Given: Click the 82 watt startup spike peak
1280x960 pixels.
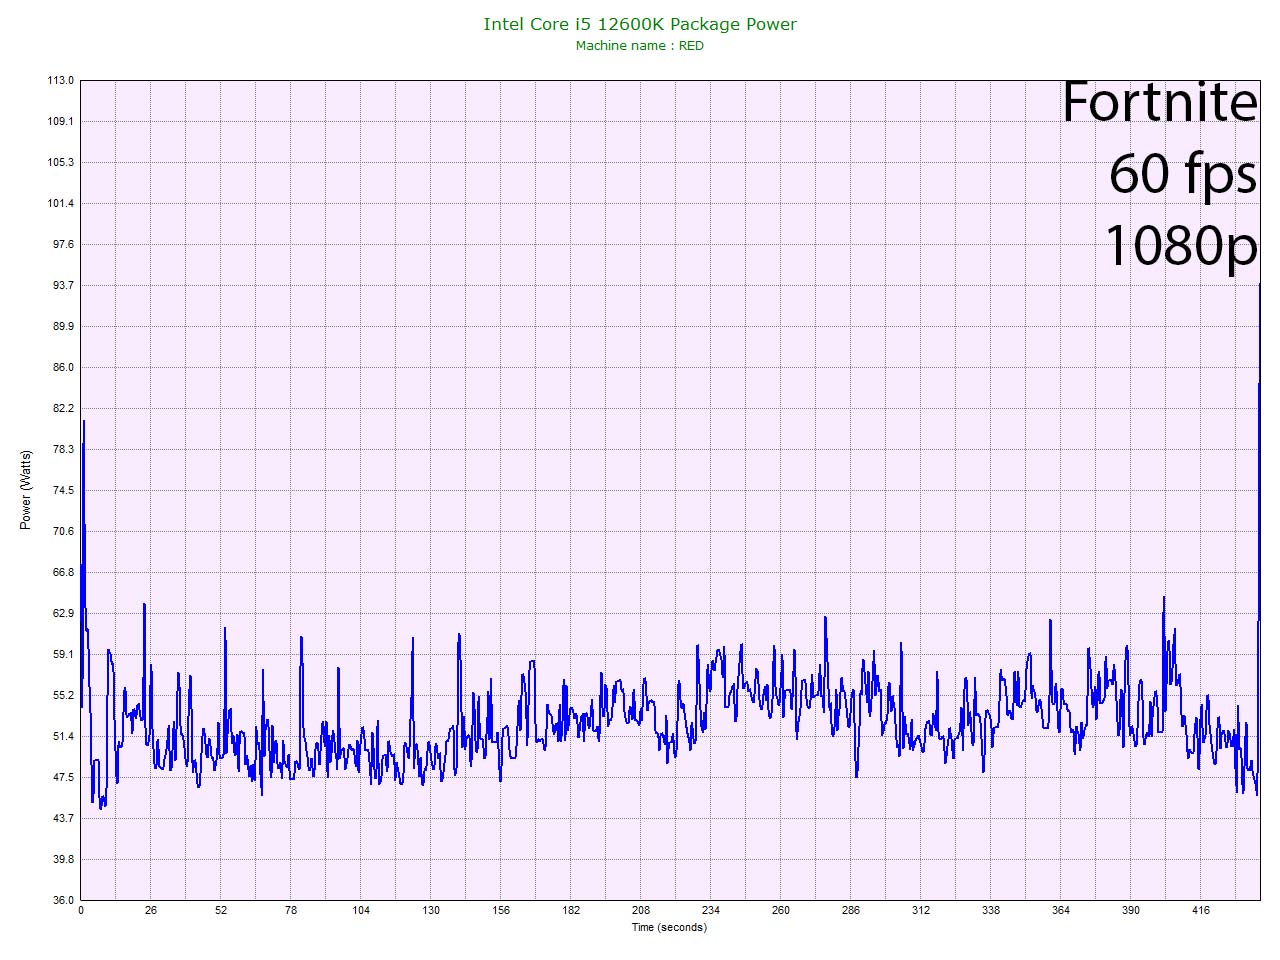Looking at the screenshot, I should click(x=83, y=422).
